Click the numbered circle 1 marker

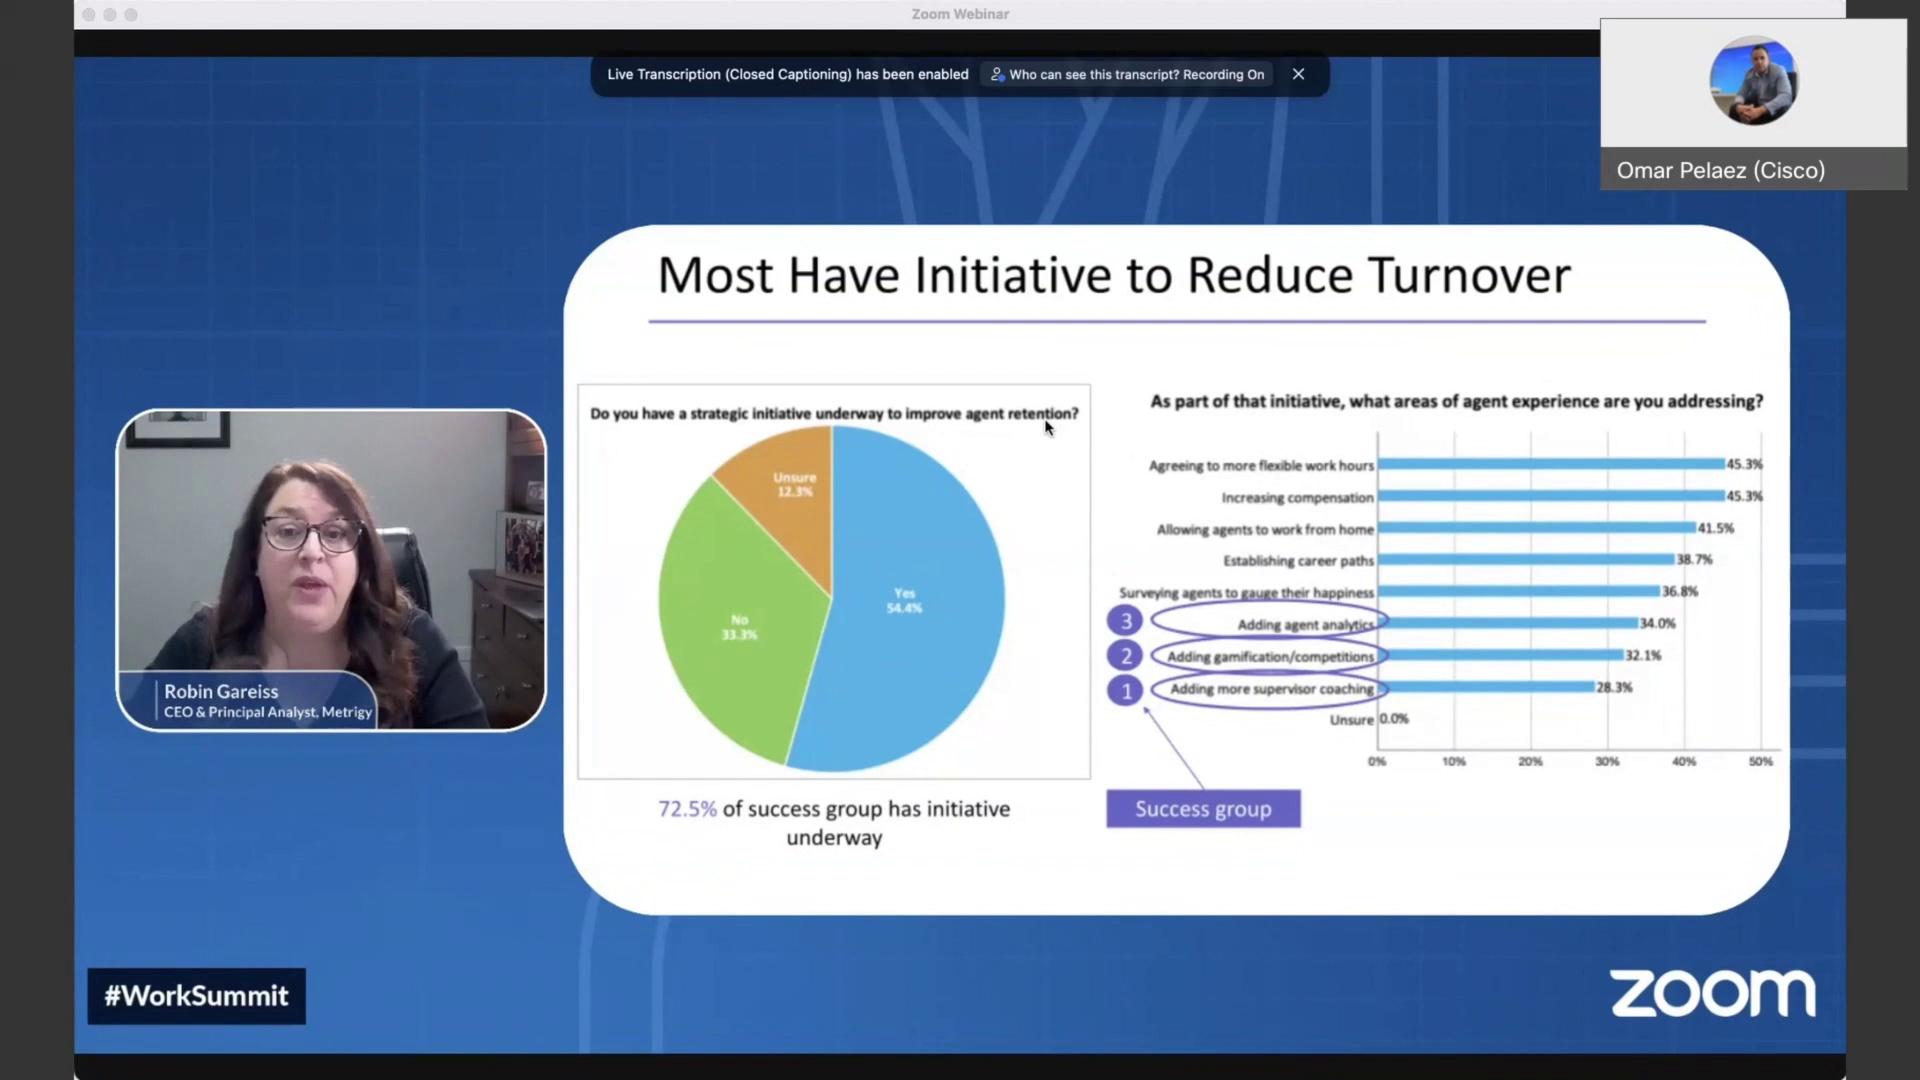(1125, 690)
